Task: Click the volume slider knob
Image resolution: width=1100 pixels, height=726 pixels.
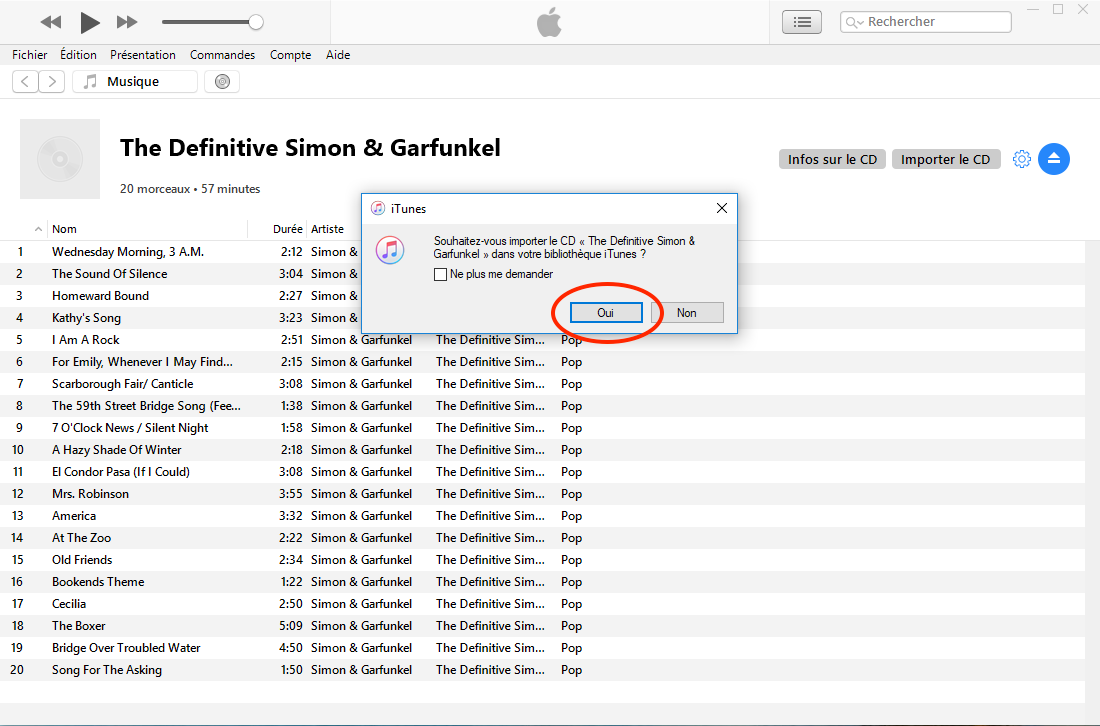Action: point(256,22)
